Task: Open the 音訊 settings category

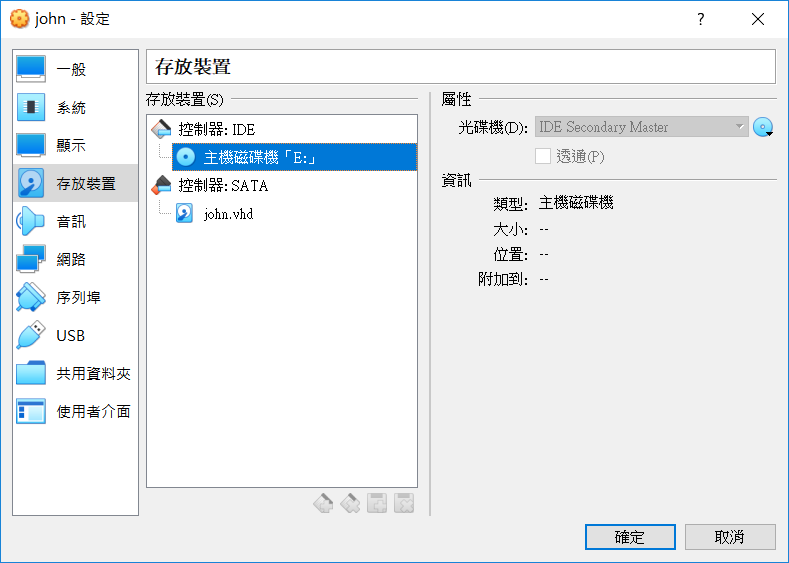Action: 75,221
